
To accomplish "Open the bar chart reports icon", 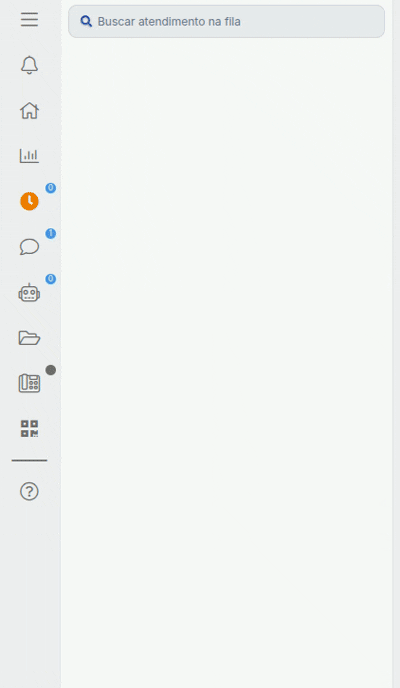I will point(29,156).
